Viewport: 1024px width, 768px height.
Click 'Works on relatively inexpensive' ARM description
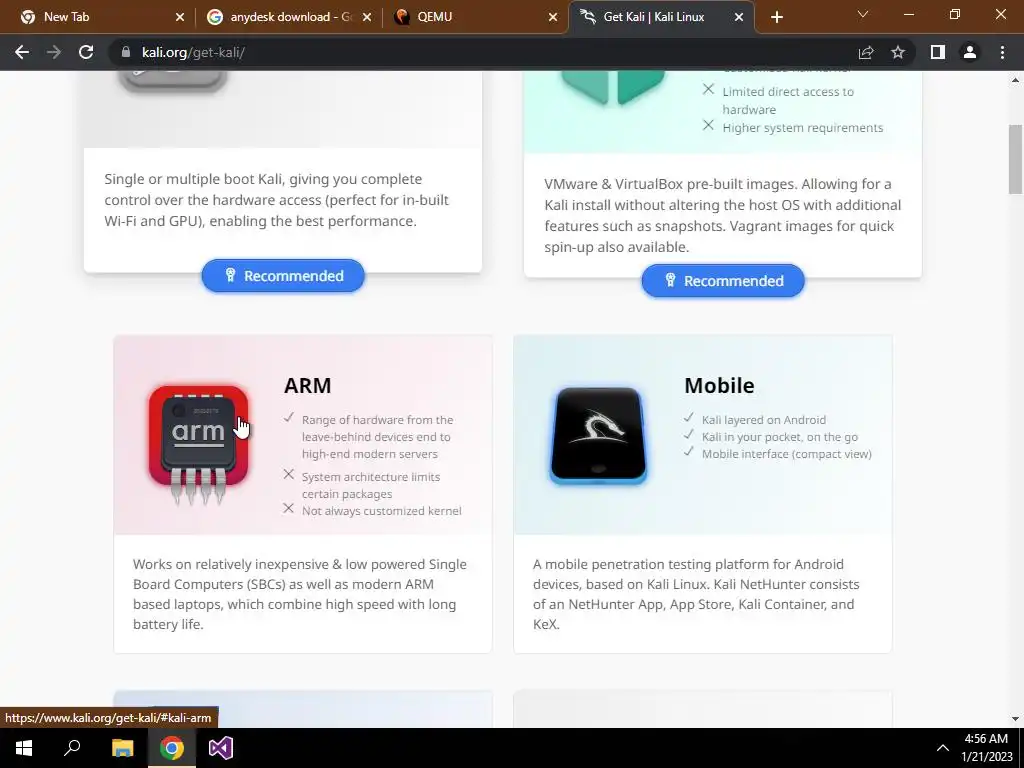tap(300, 594)
